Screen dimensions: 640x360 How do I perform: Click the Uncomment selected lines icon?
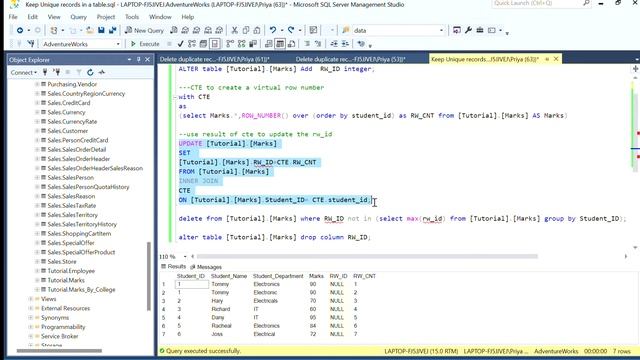[x=318, y=44]
